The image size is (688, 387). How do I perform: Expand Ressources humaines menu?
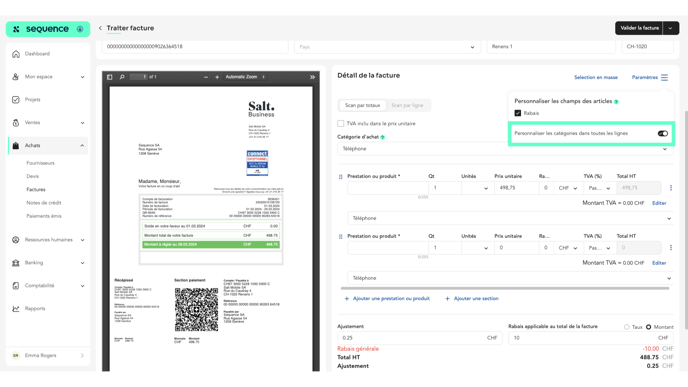click(x=82, y=240)
